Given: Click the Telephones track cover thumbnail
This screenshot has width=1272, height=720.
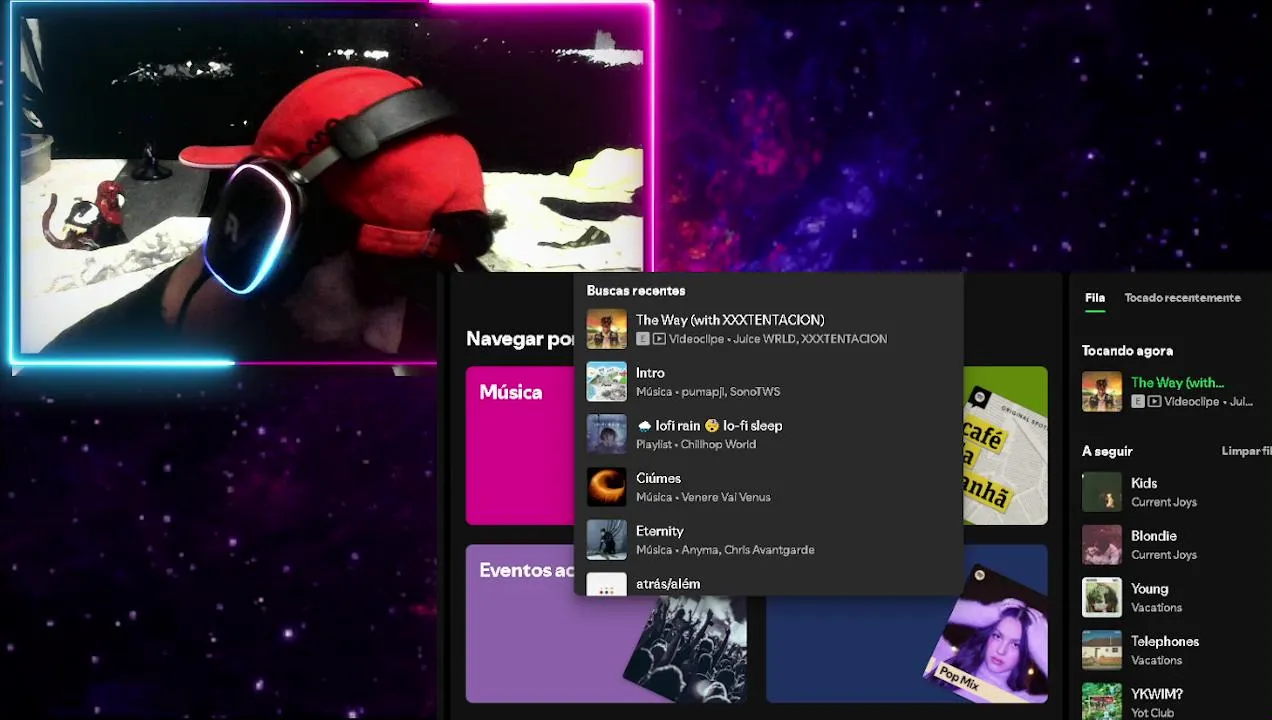Looking at the screenshot, I should point(1102,650).
